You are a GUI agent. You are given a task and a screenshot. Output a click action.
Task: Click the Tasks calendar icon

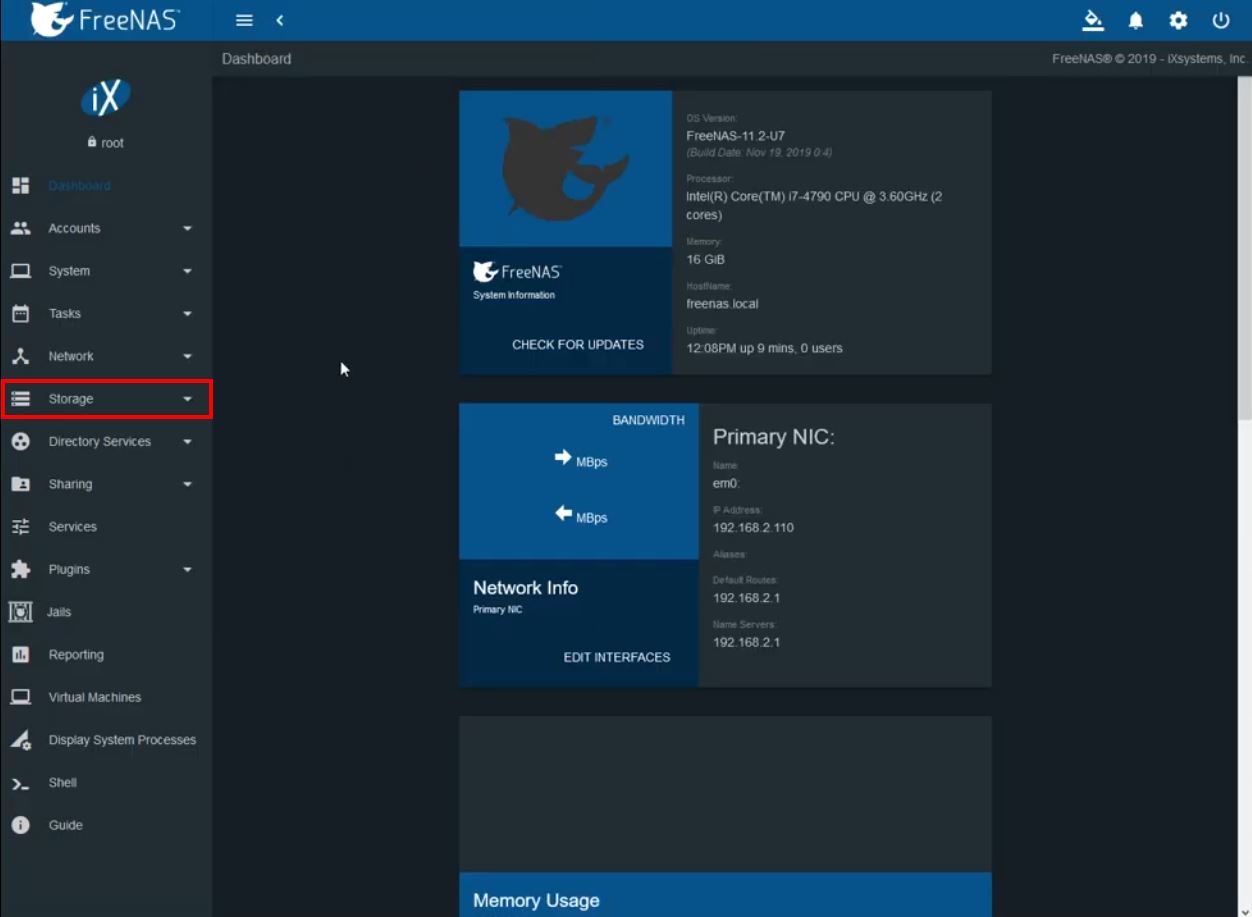tap(20, 314)
